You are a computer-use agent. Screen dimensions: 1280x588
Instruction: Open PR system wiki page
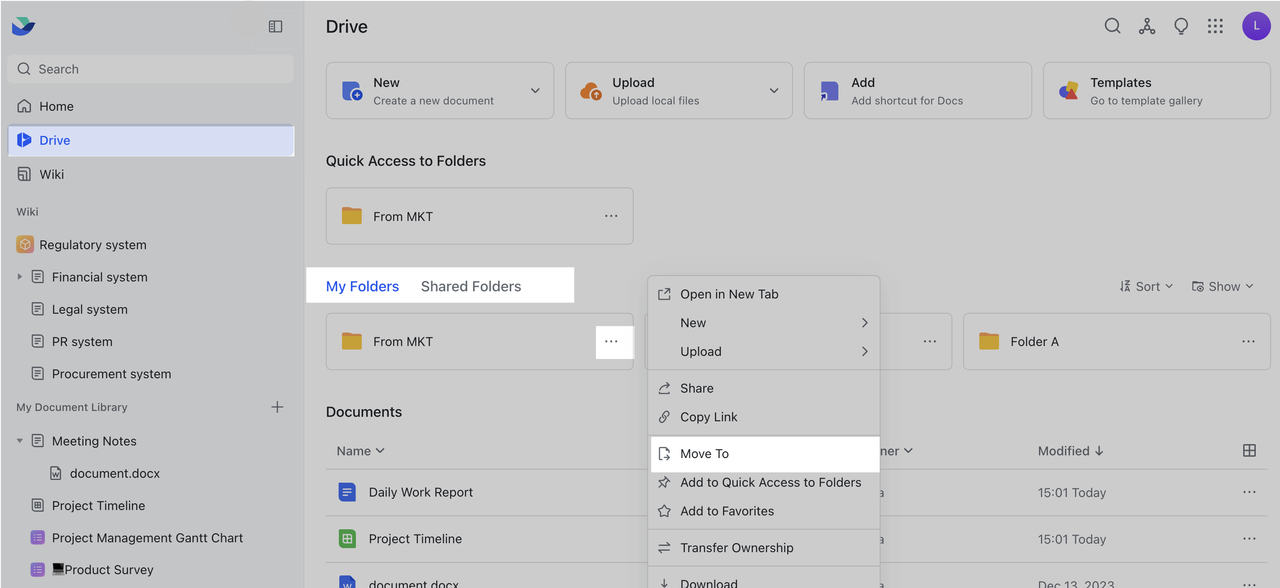click(82, 341)
